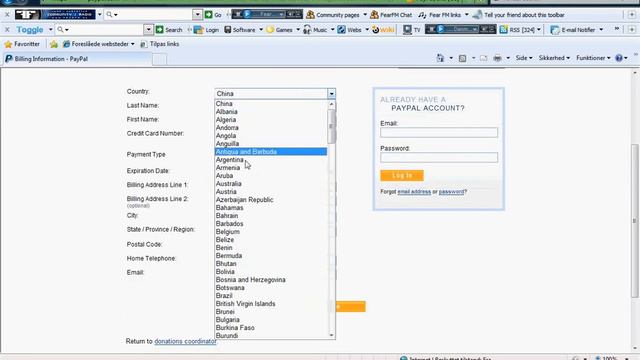This screenshot has height=360, width=640.
Task: Click the Login toolbar icon
Action: click(207, 30)
